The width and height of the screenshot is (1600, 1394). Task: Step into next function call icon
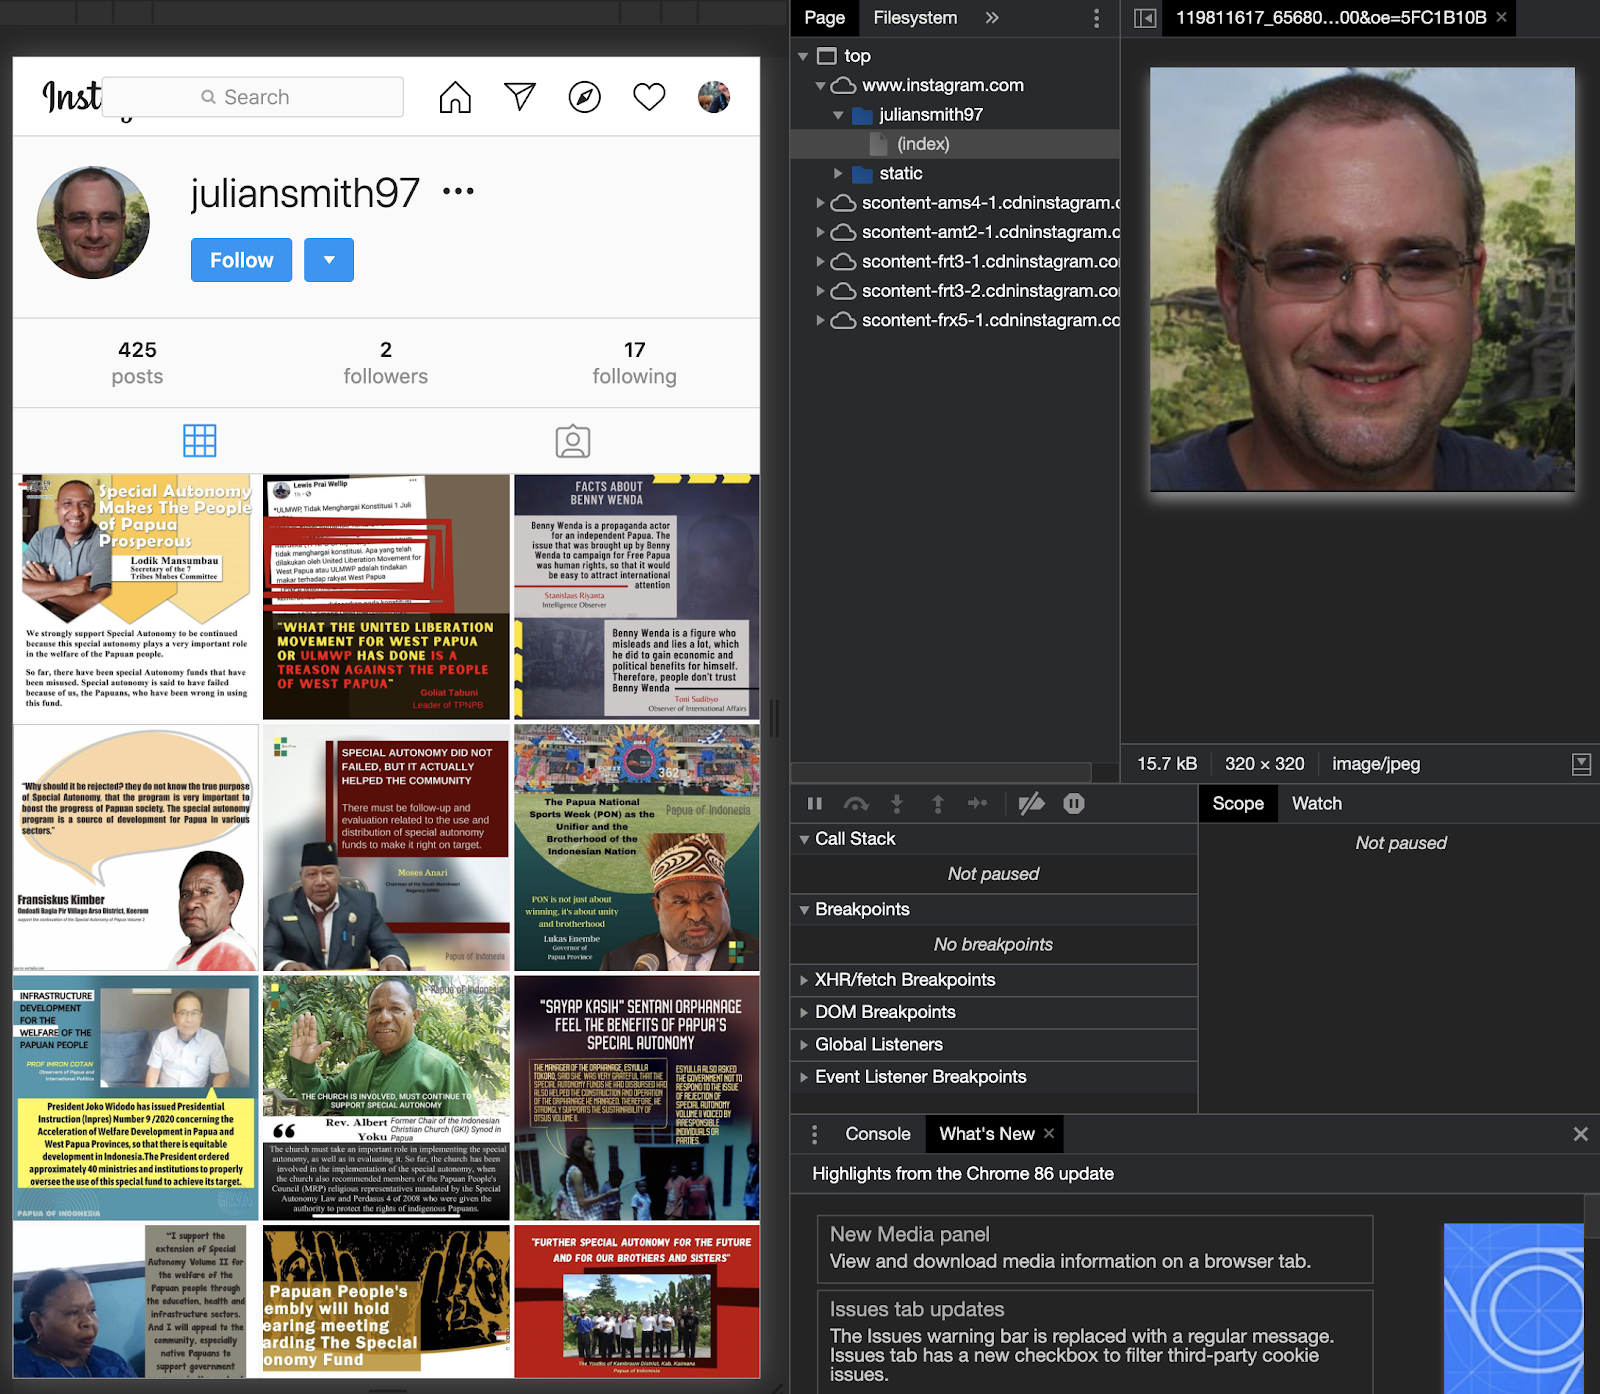(897, 803)
